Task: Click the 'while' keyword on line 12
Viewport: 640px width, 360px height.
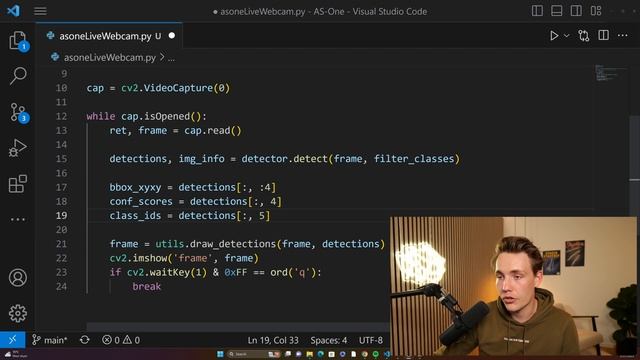Action: [x=100, y=116]
